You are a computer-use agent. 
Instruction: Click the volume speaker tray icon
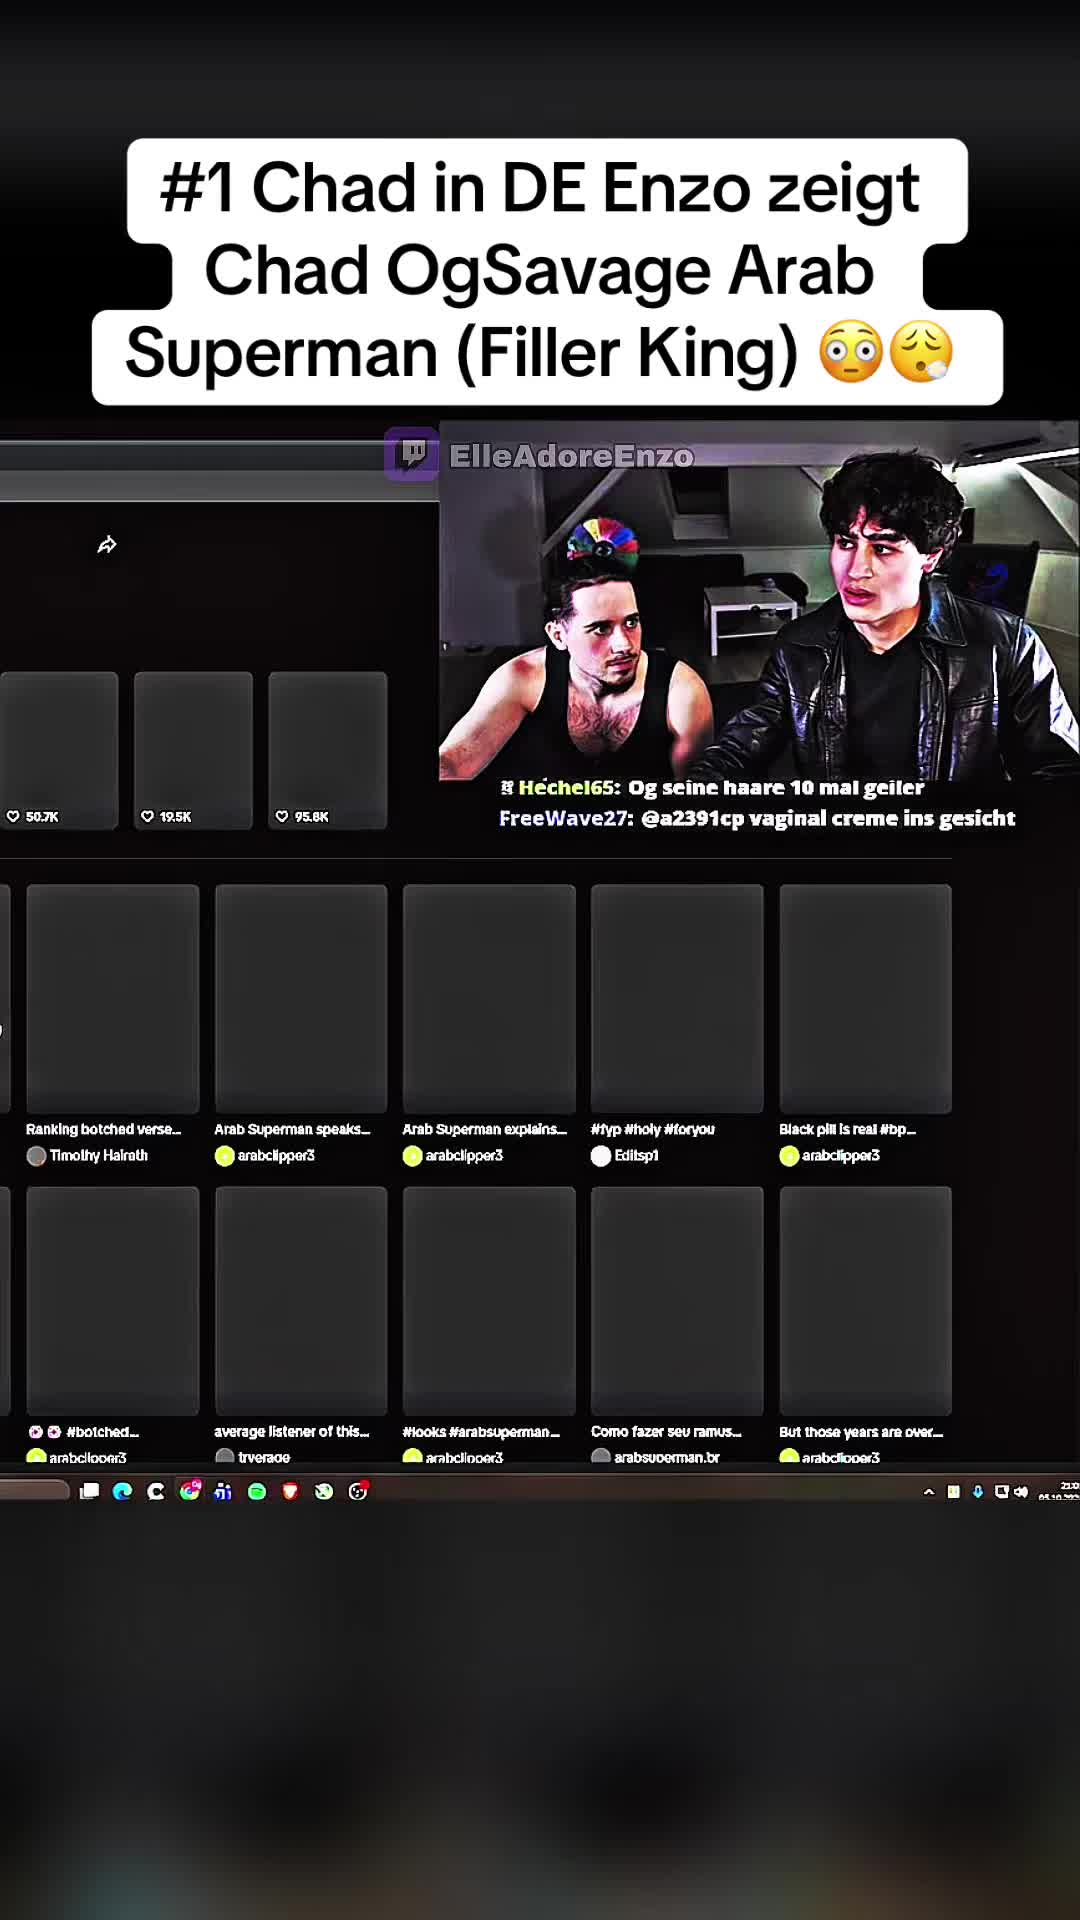(1021, 1491)
